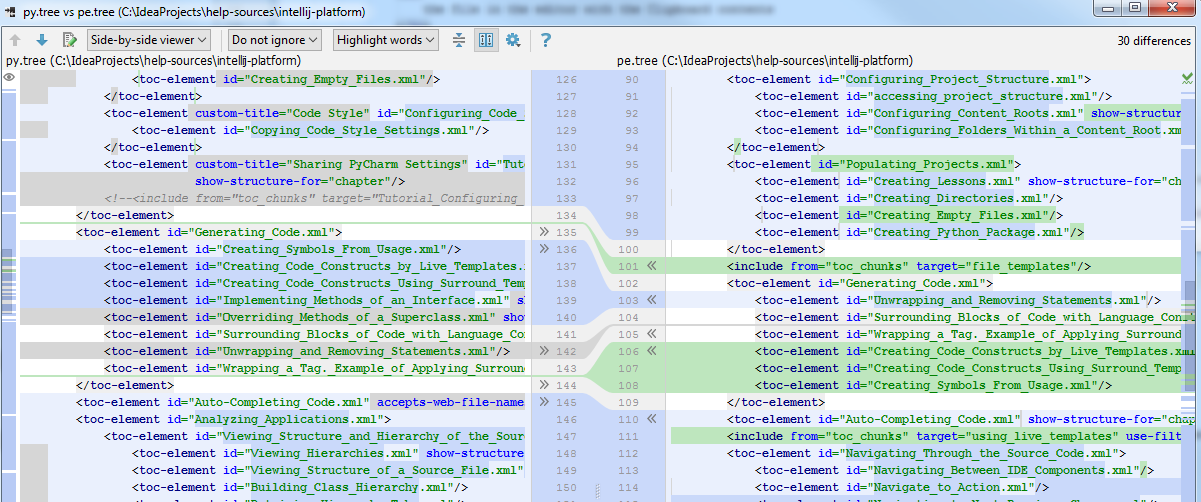
Task: Click line number 90 in the right gutter
Action: pos(630,79)
